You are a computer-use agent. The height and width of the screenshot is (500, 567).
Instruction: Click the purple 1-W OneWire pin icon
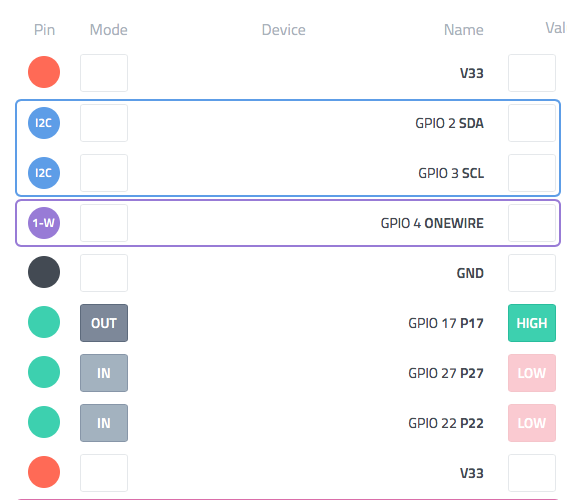pos(44,223)
